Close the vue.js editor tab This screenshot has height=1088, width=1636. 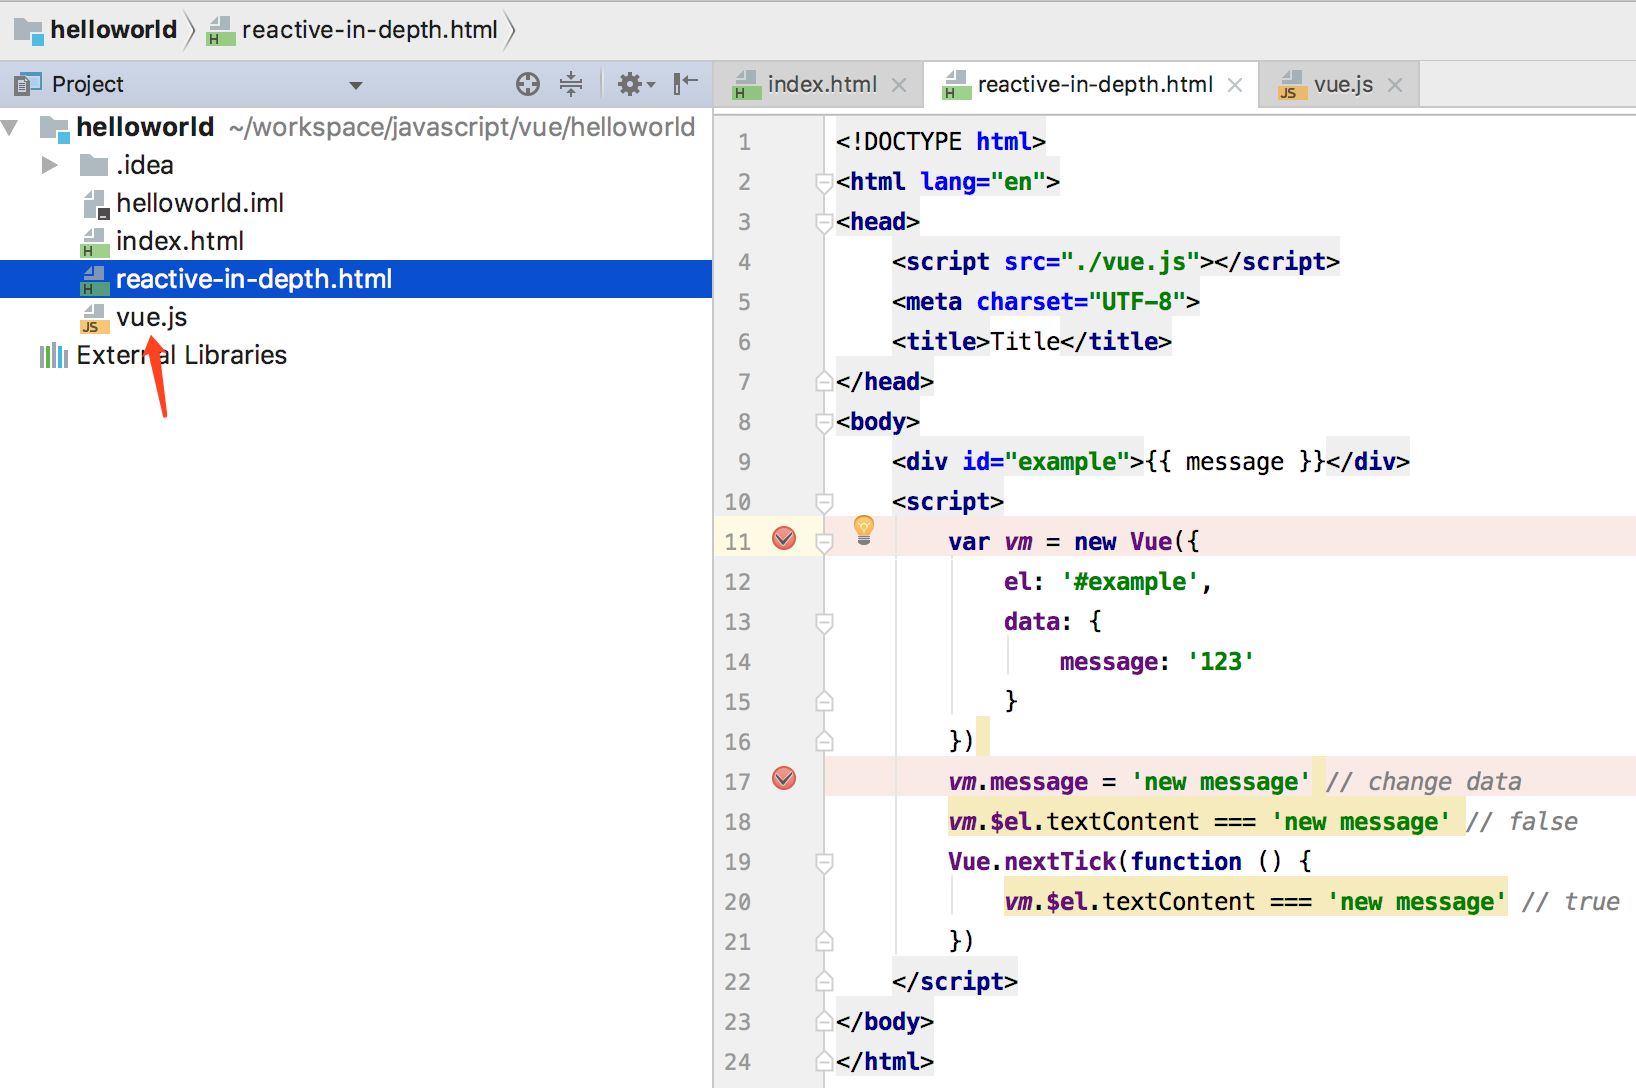[x=1395, y=85]
